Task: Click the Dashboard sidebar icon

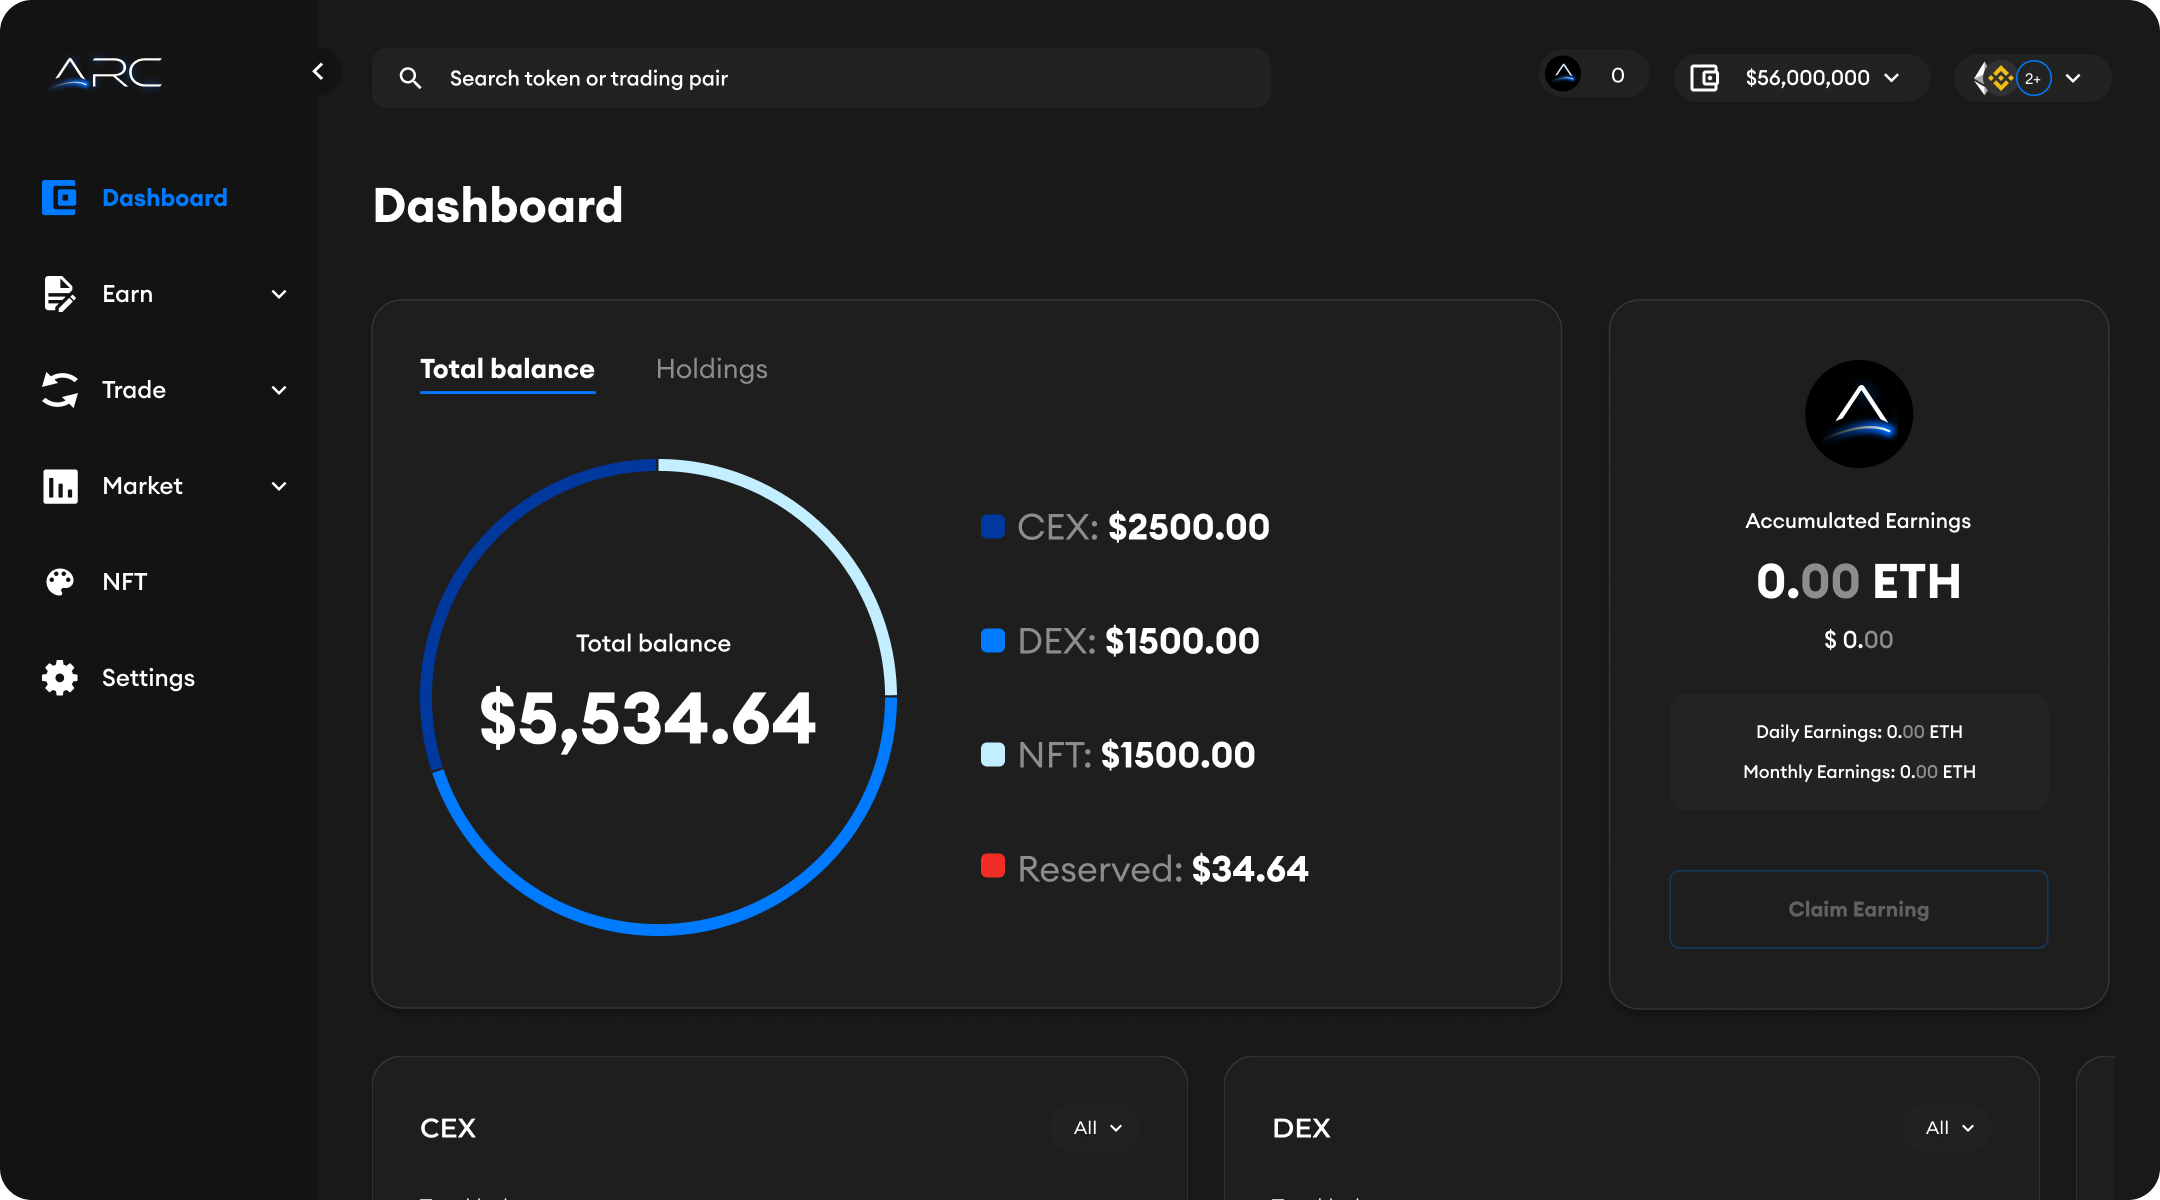Action: (59, 197)
